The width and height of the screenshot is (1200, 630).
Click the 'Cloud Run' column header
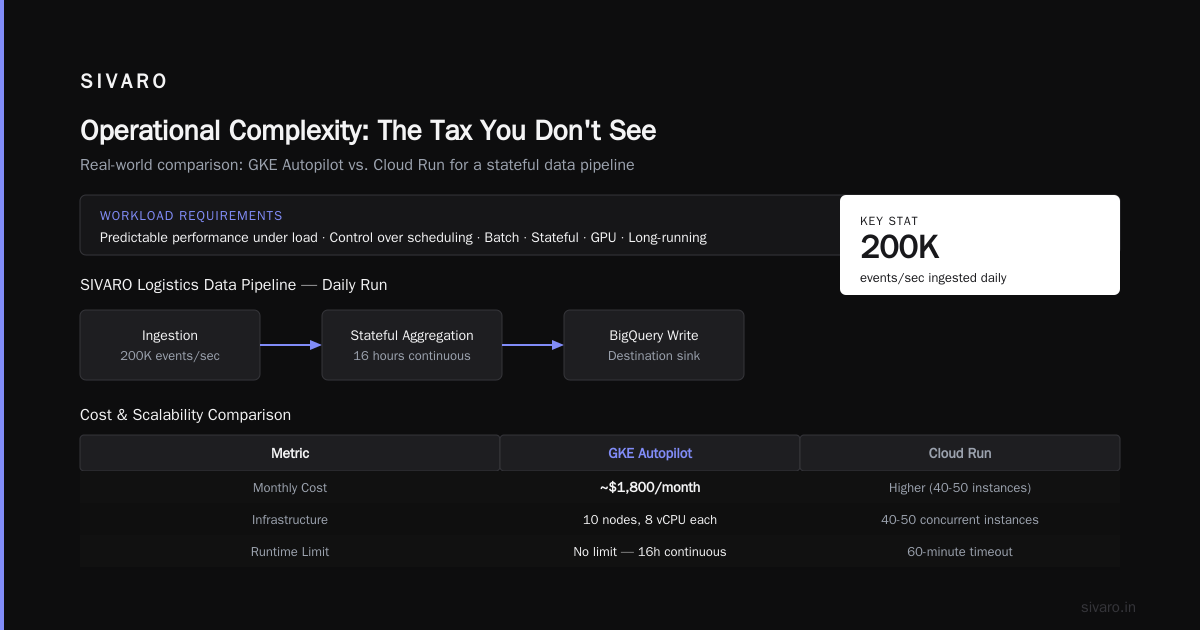[960, 453]
